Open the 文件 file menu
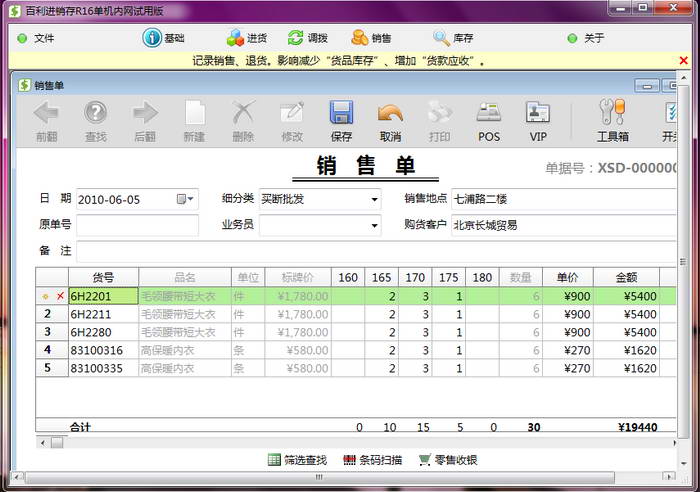The image size is (700, 492). point(36,38)
